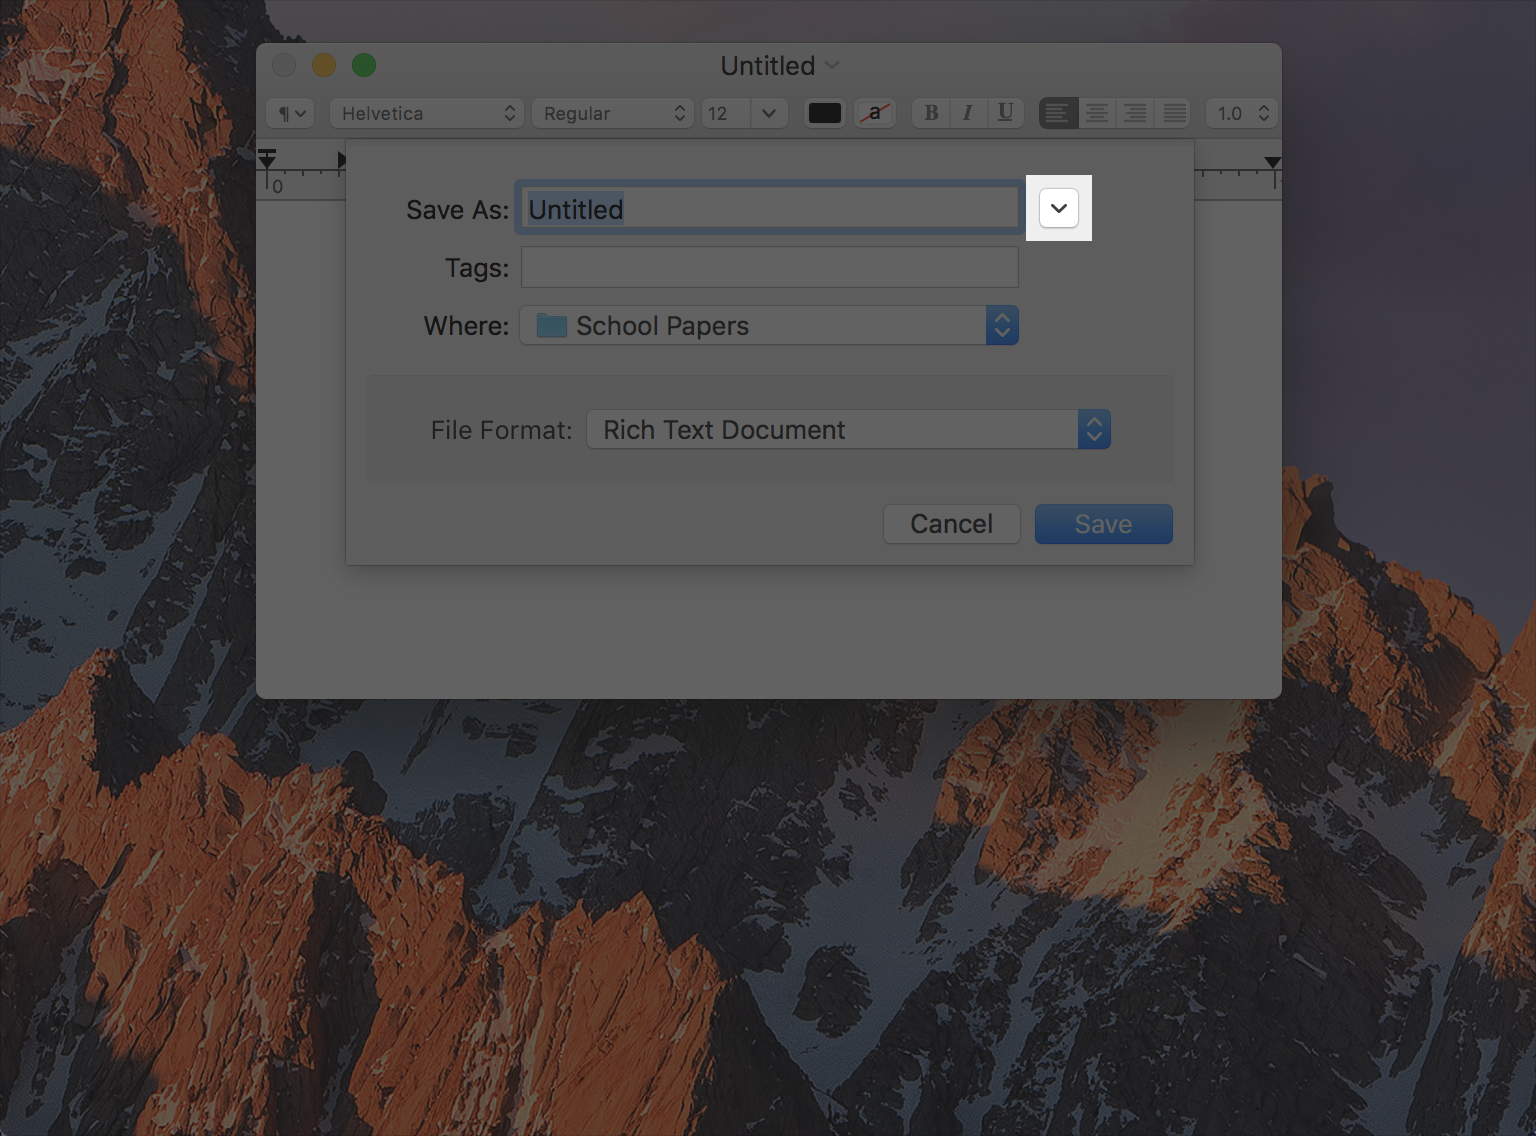Click the font size field showing 12

pos(726,113)
